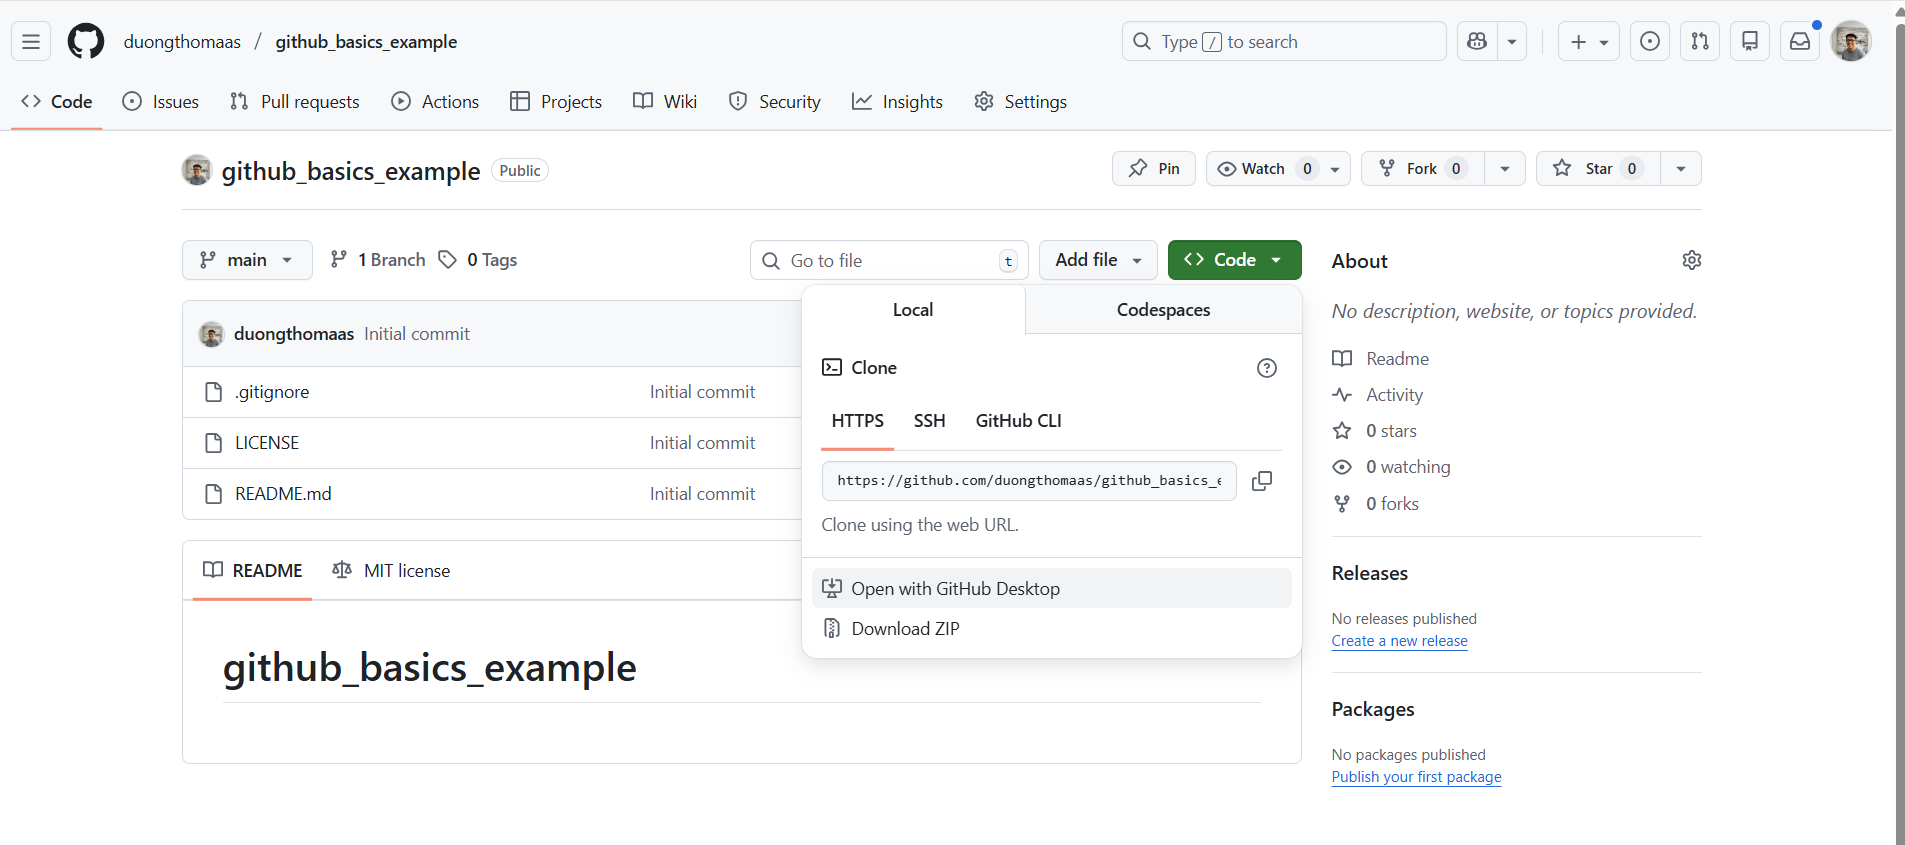1905x845 pixels.
Task: Focus the Go to file search field
Action: pyautogui.click(x=890, y=261)
